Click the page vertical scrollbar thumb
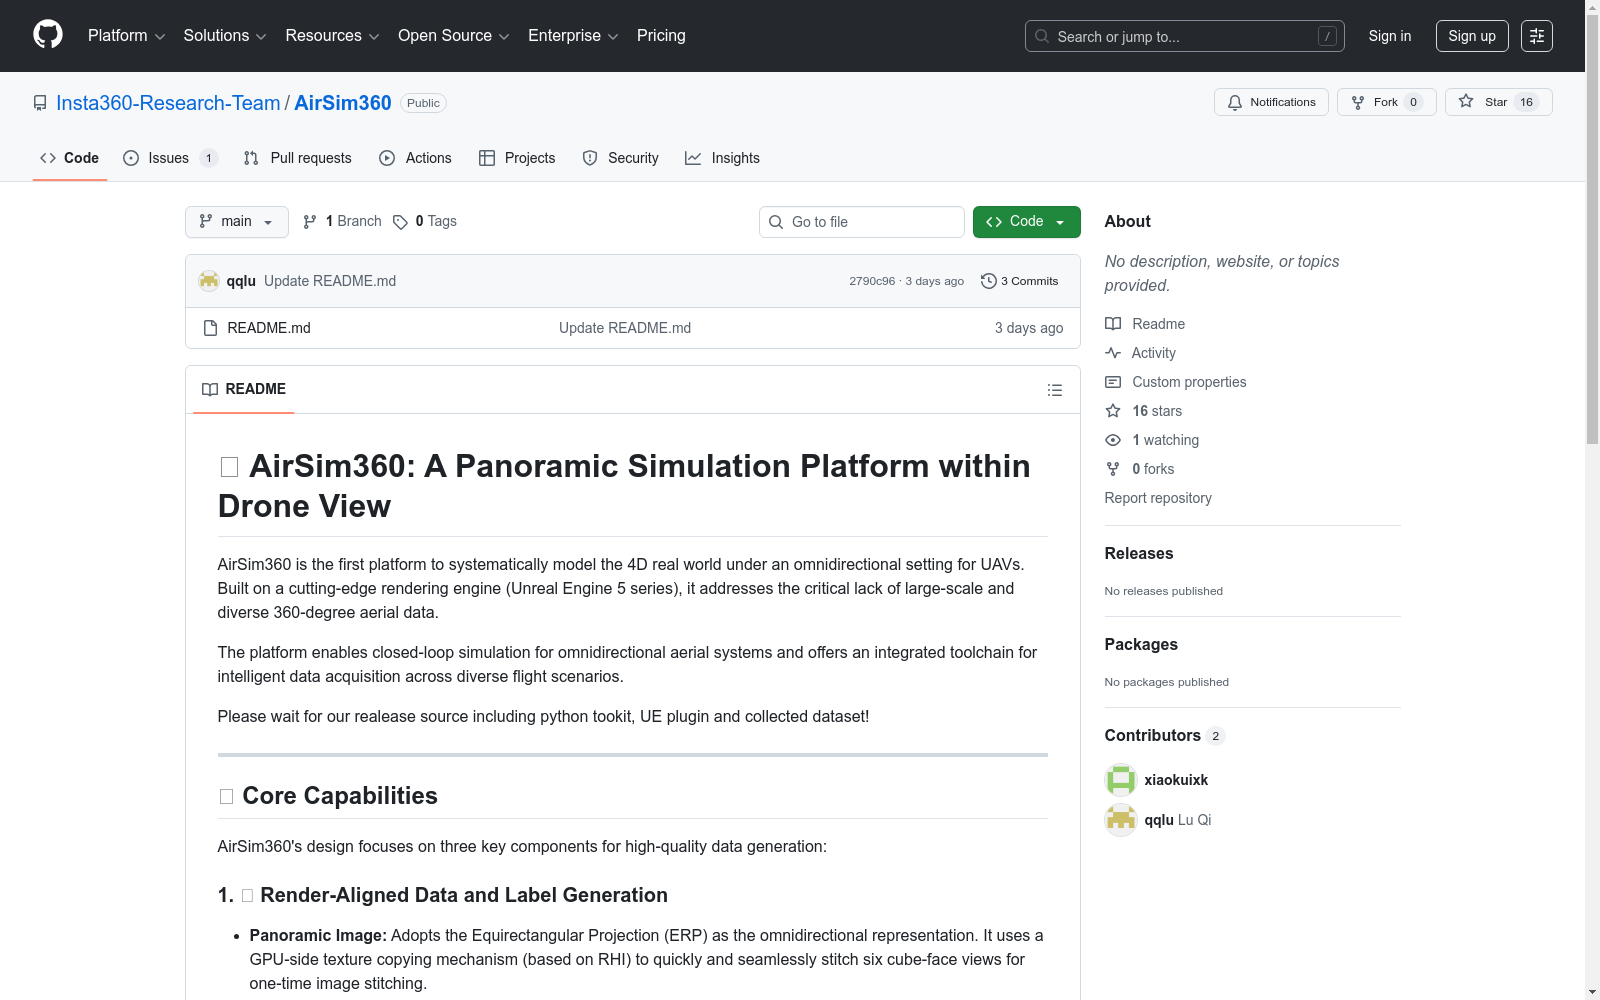 point(1593,228)
